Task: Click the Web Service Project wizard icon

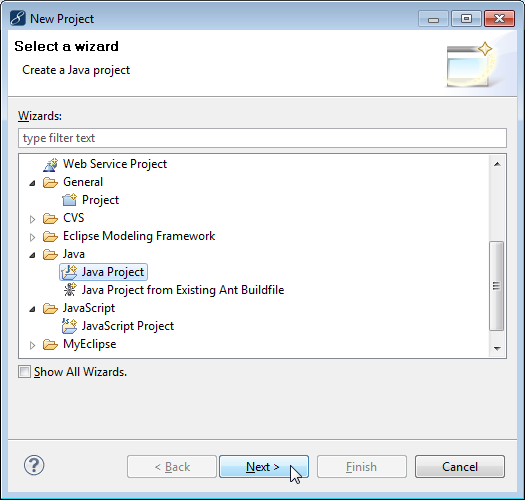Action: [51, 164]
